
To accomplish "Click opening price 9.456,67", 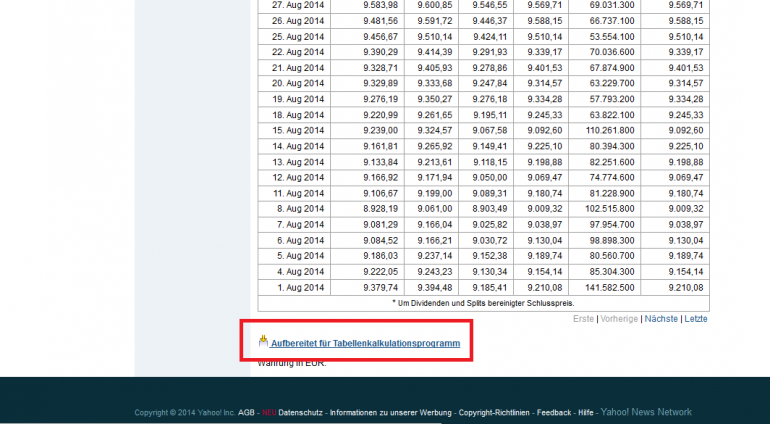I will point(381,37).
